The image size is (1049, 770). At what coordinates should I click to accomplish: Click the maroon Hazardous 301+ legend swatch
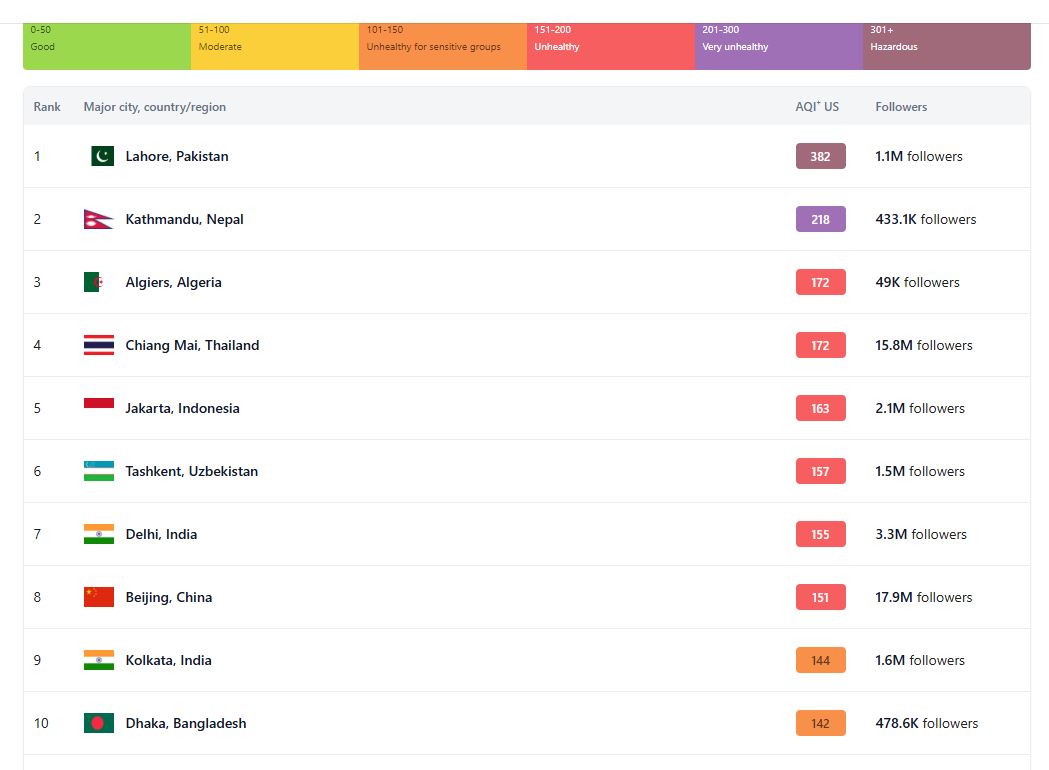click(x=946, y=46)
